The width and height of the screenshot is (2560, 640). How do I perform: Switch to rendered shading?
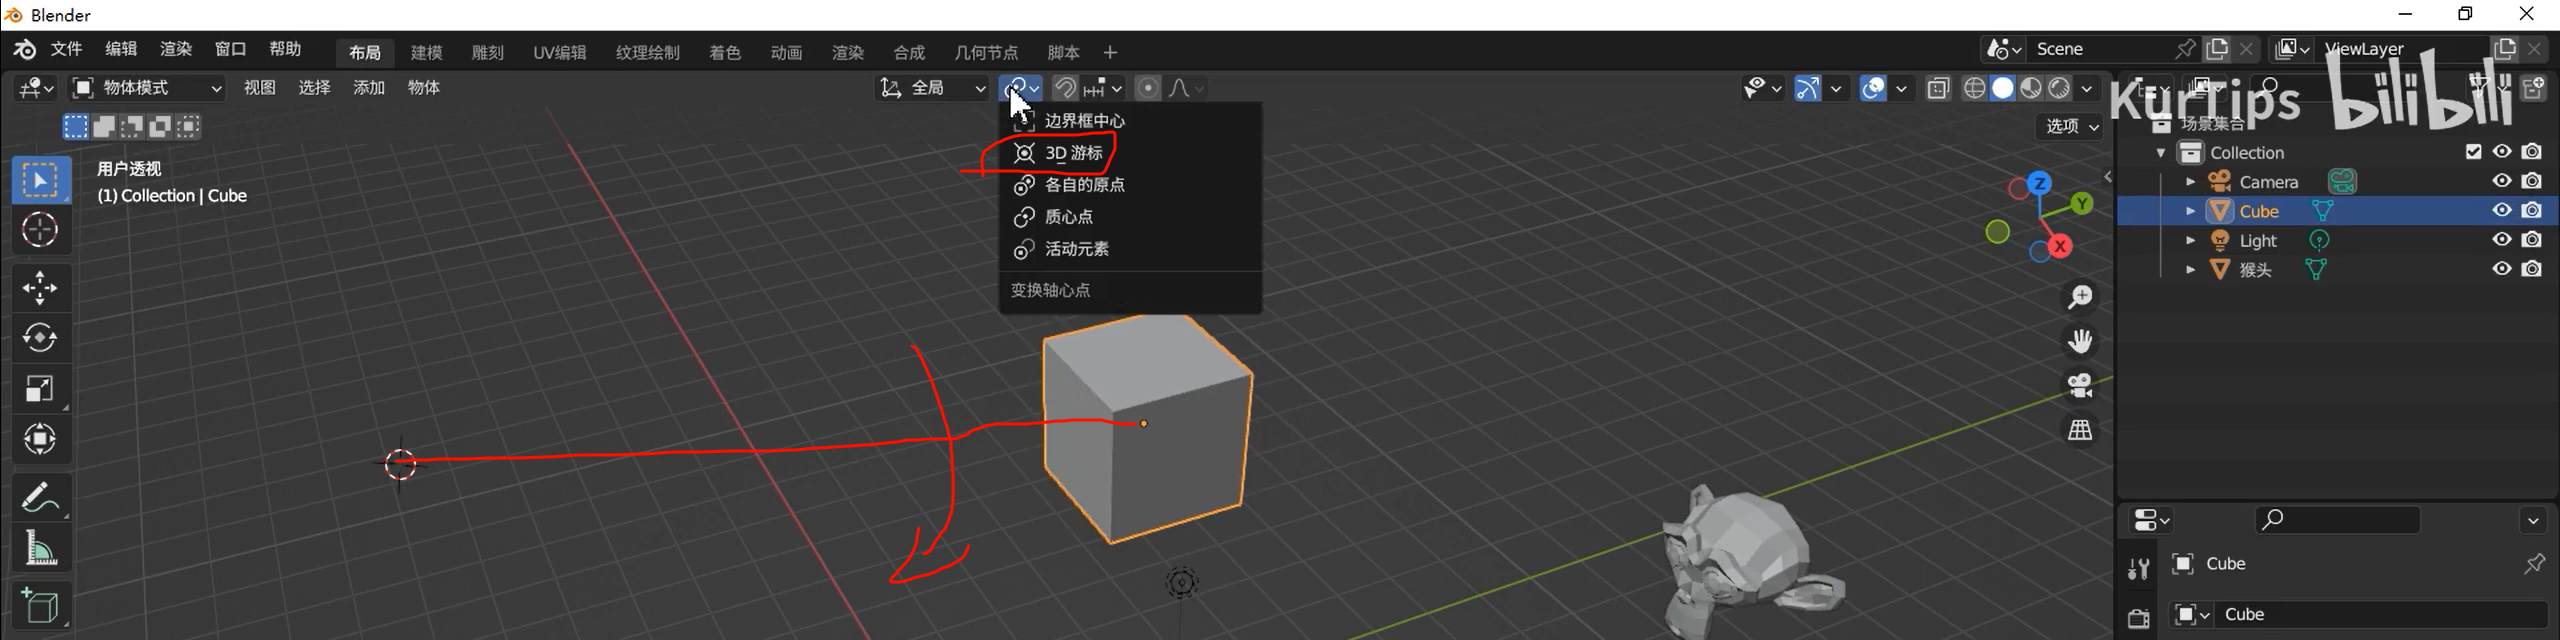[x=2058, y=88]
